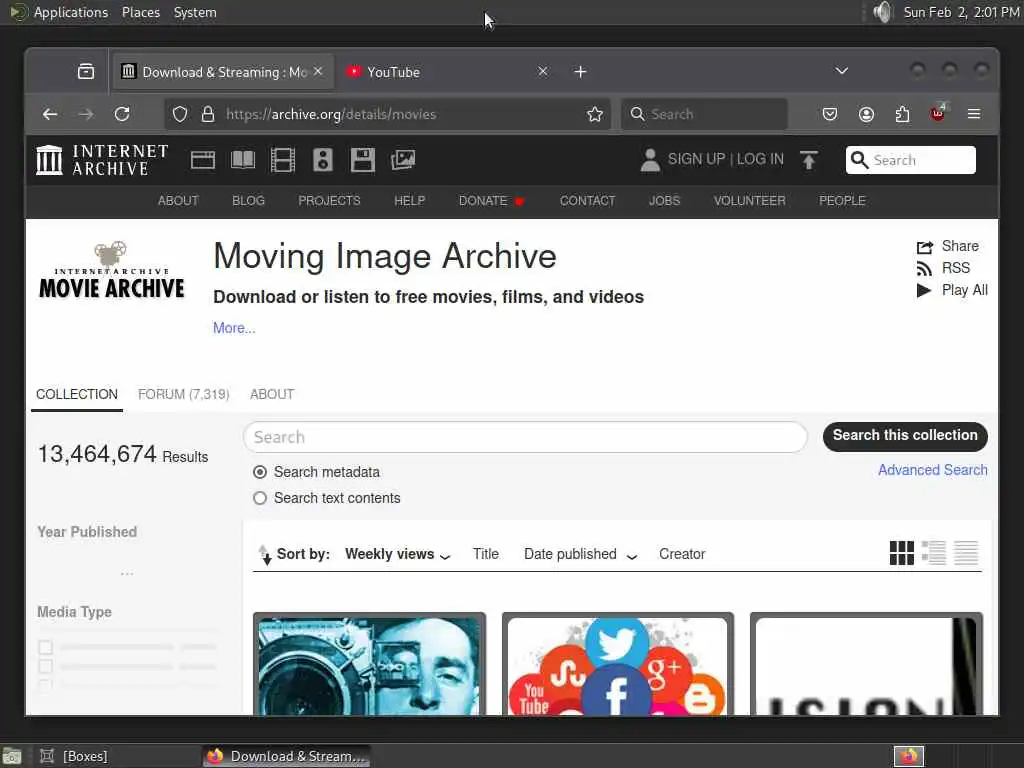Click the Search this collection button

click(x=905, y=436)
